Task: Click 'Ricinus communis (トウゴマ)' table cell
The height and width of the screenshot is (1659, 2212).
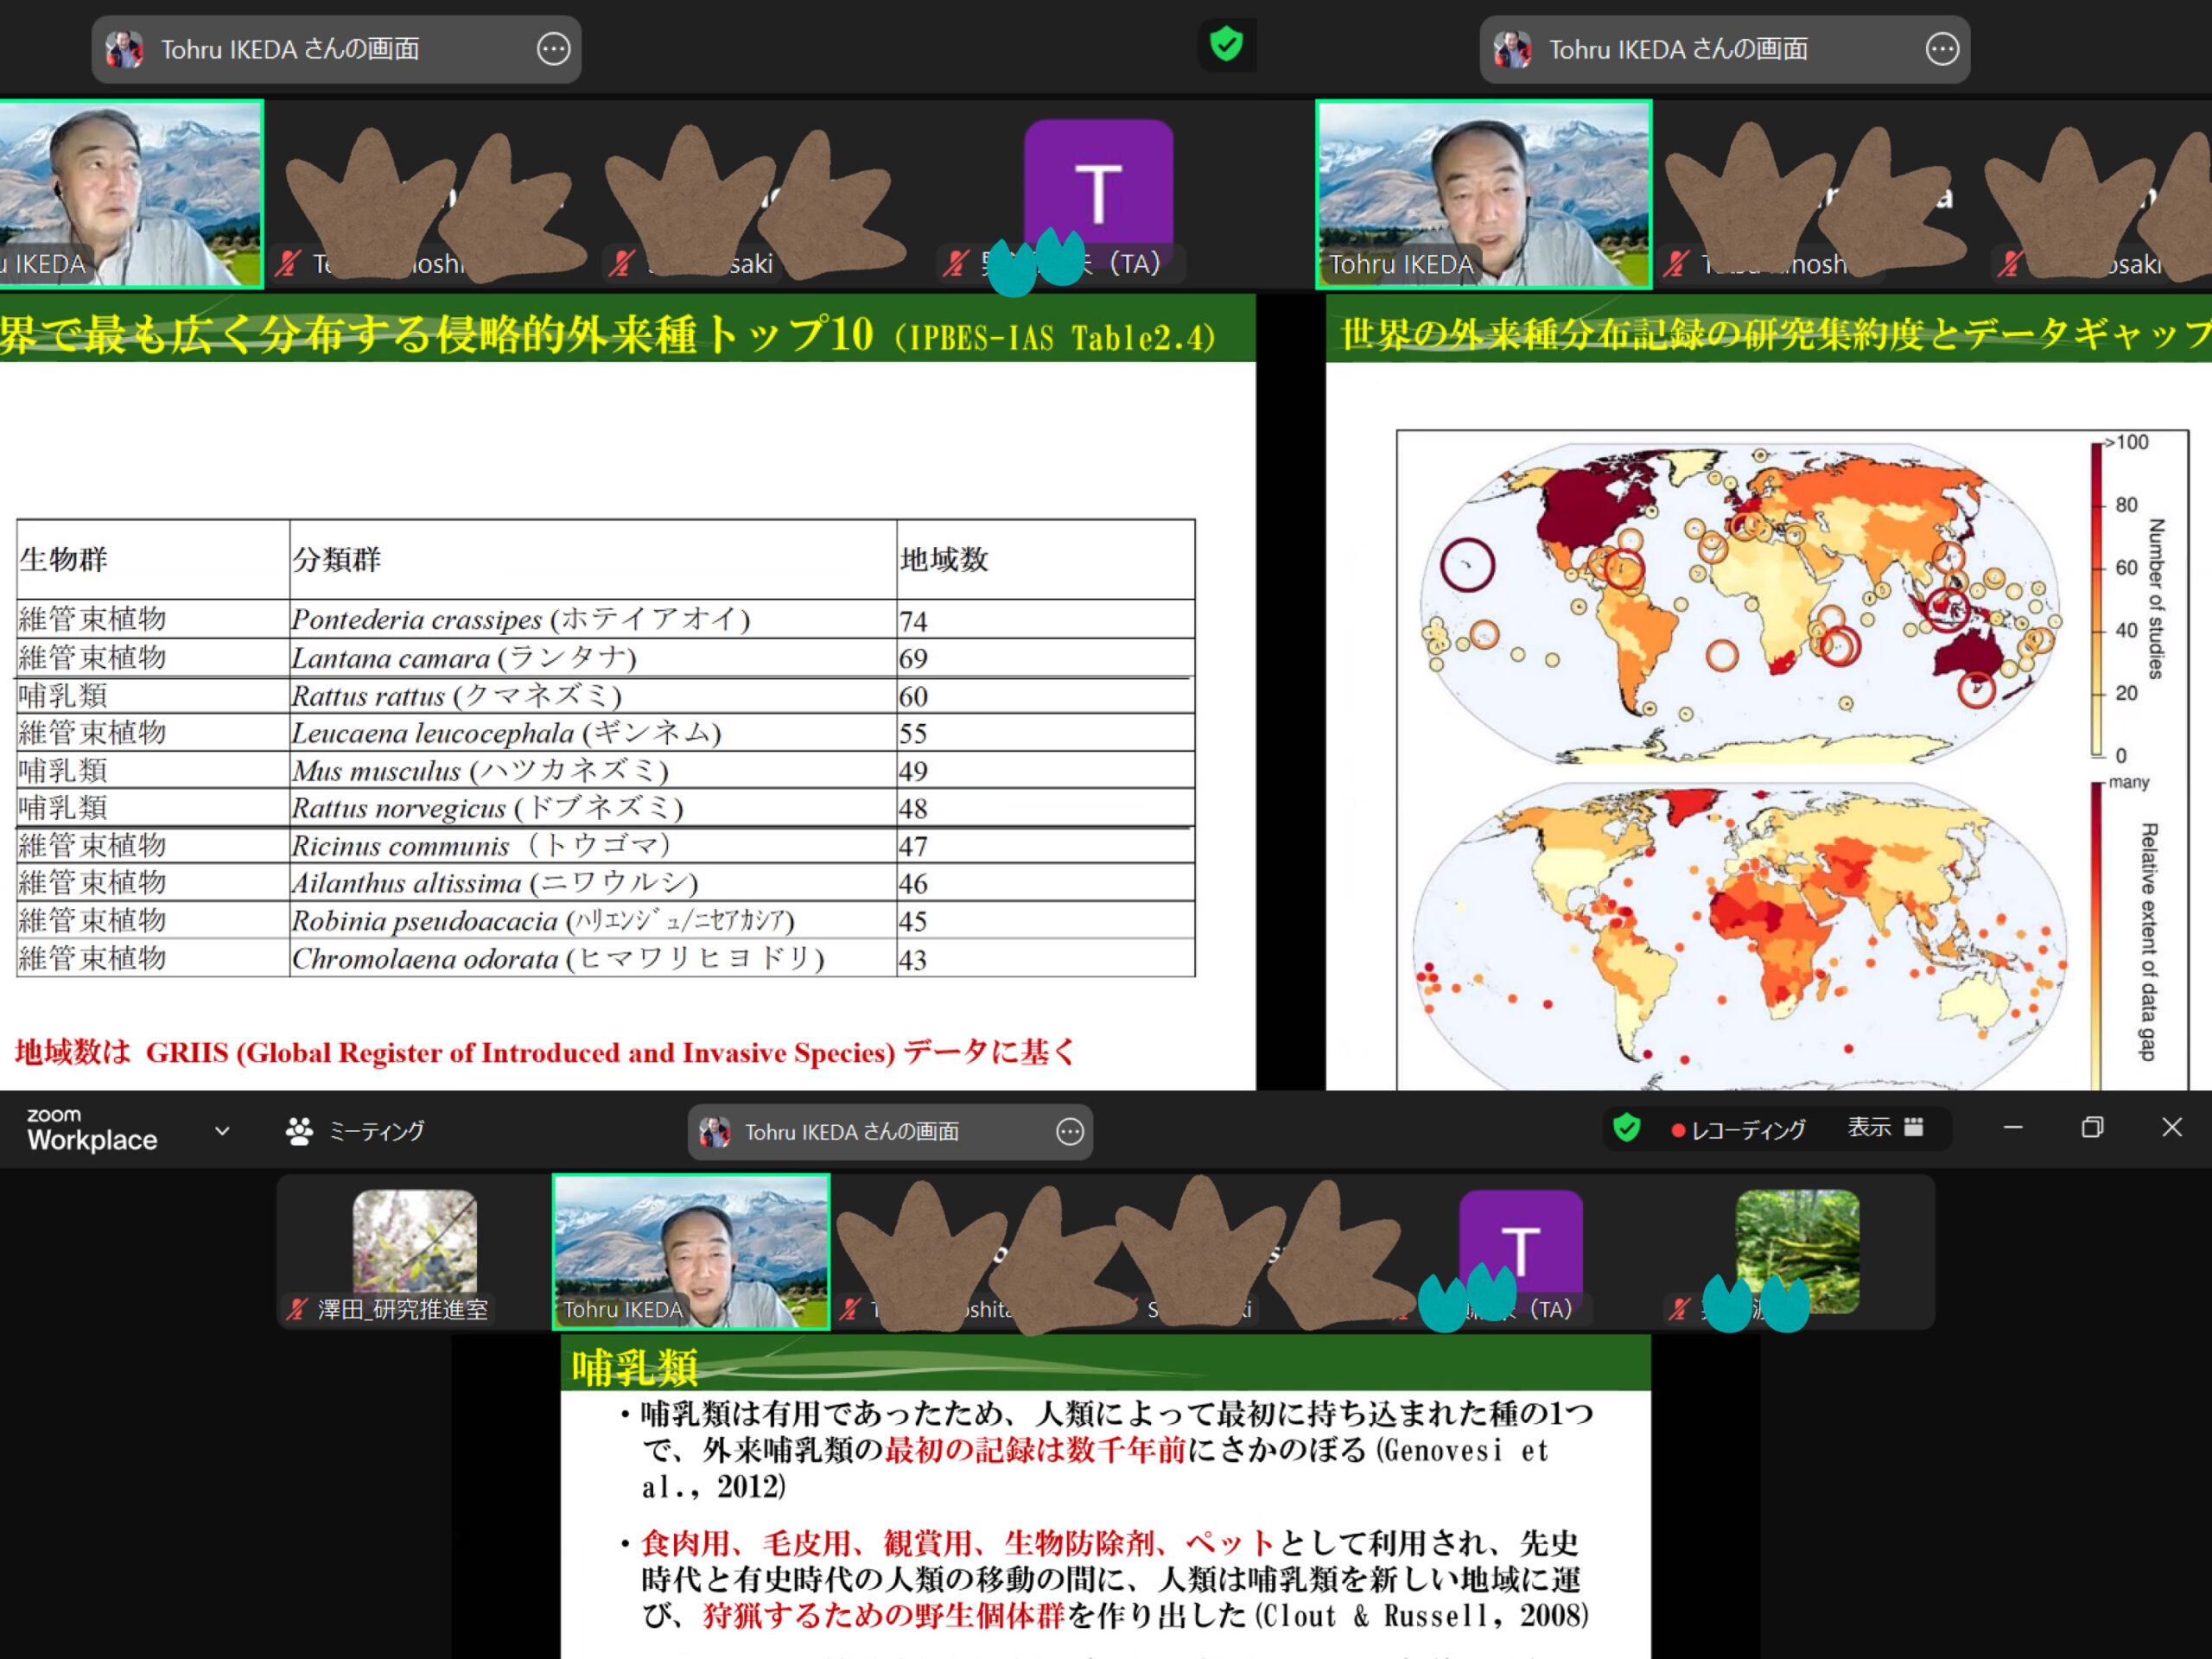Action: pos(592,845)
